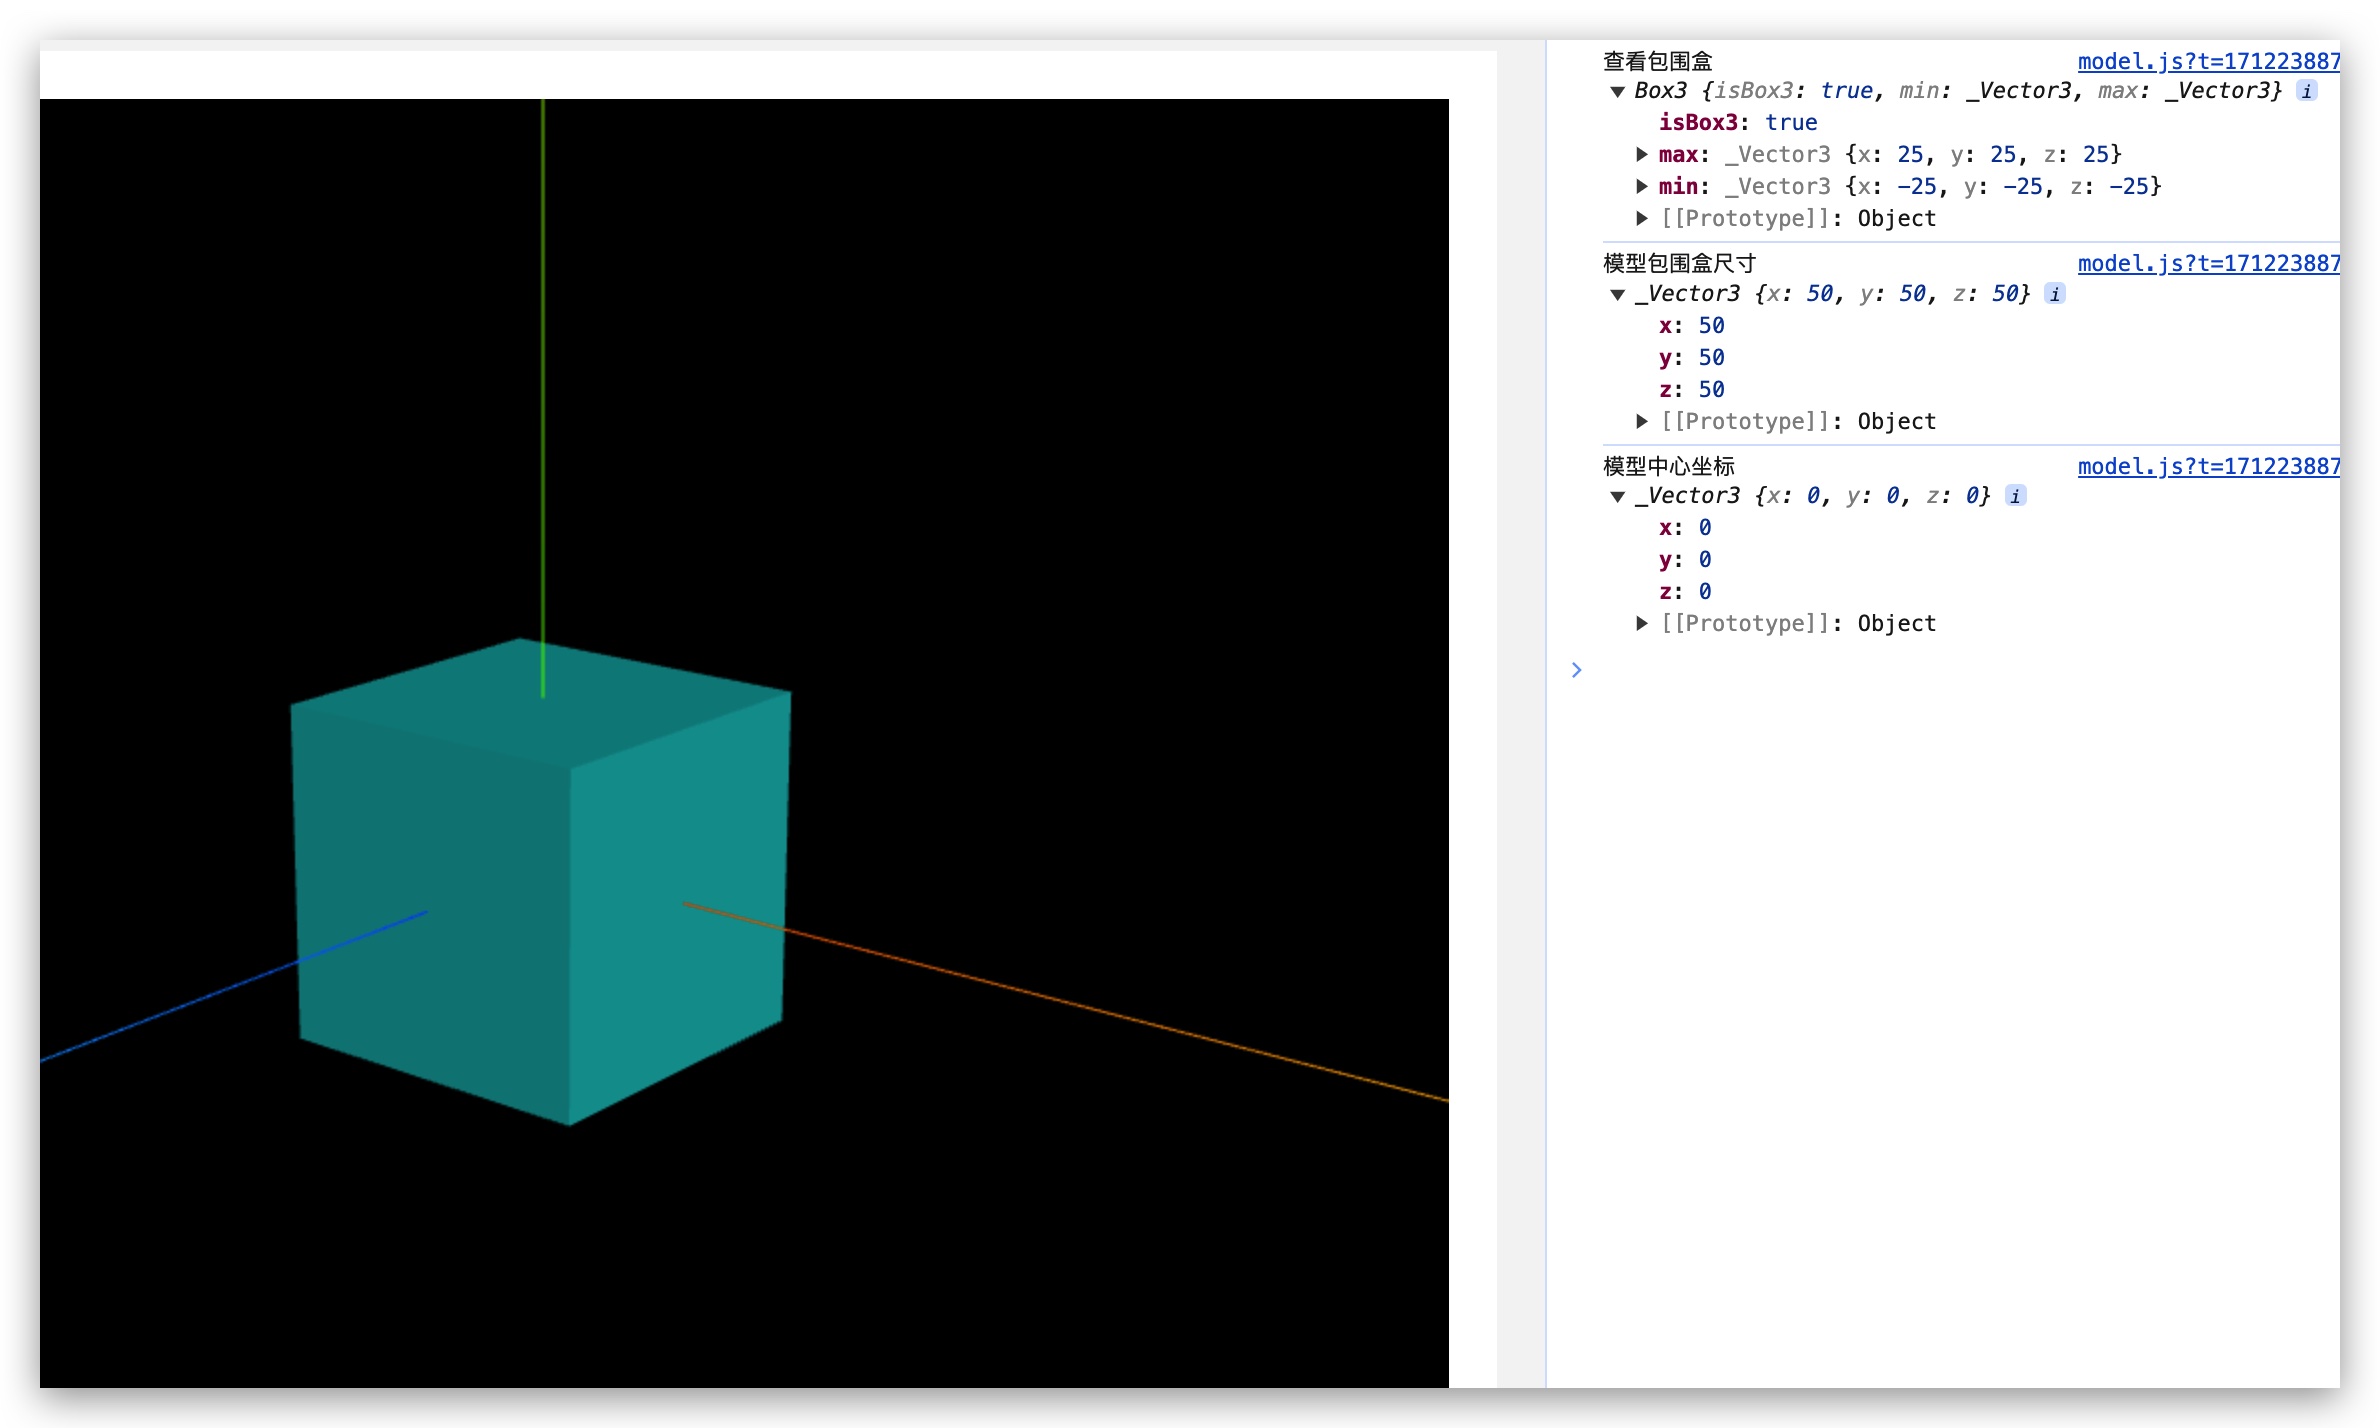Screen dimensions: 2380x1428
Task: Select the x: 0 property row
Action: pyautogui.click(x=1685, y=527)
